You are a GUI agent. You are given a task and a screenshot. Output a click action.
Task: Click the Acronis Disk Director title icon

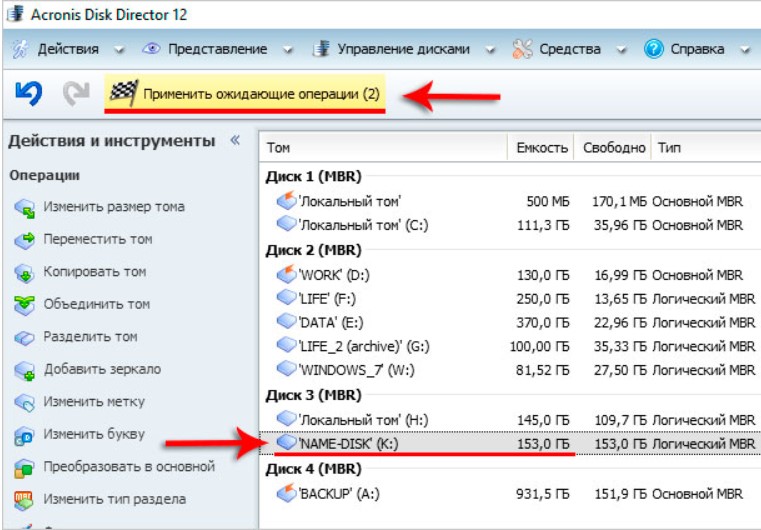tap(16, 14)
